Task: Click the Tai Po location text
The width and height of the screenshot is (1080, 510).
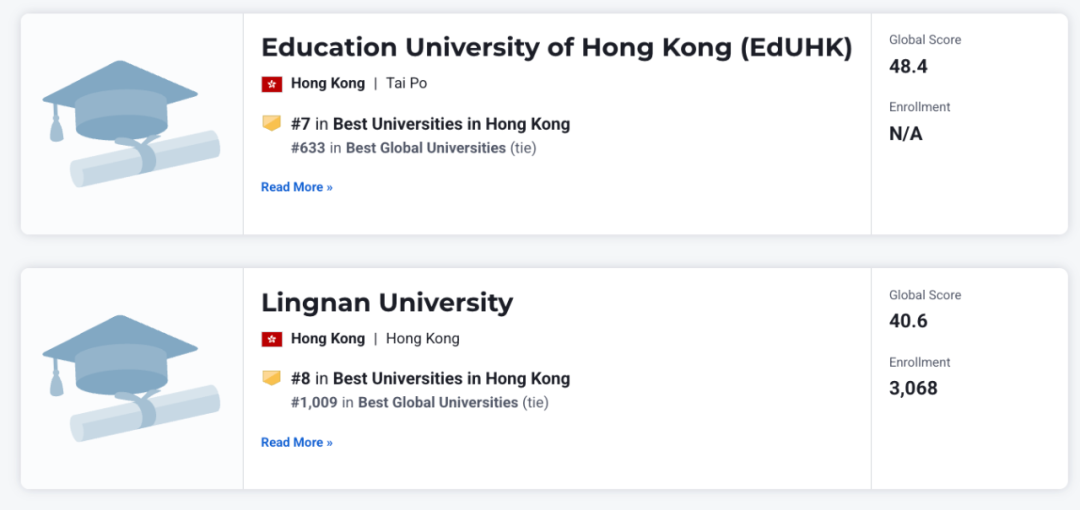Action: coord(406,84)
